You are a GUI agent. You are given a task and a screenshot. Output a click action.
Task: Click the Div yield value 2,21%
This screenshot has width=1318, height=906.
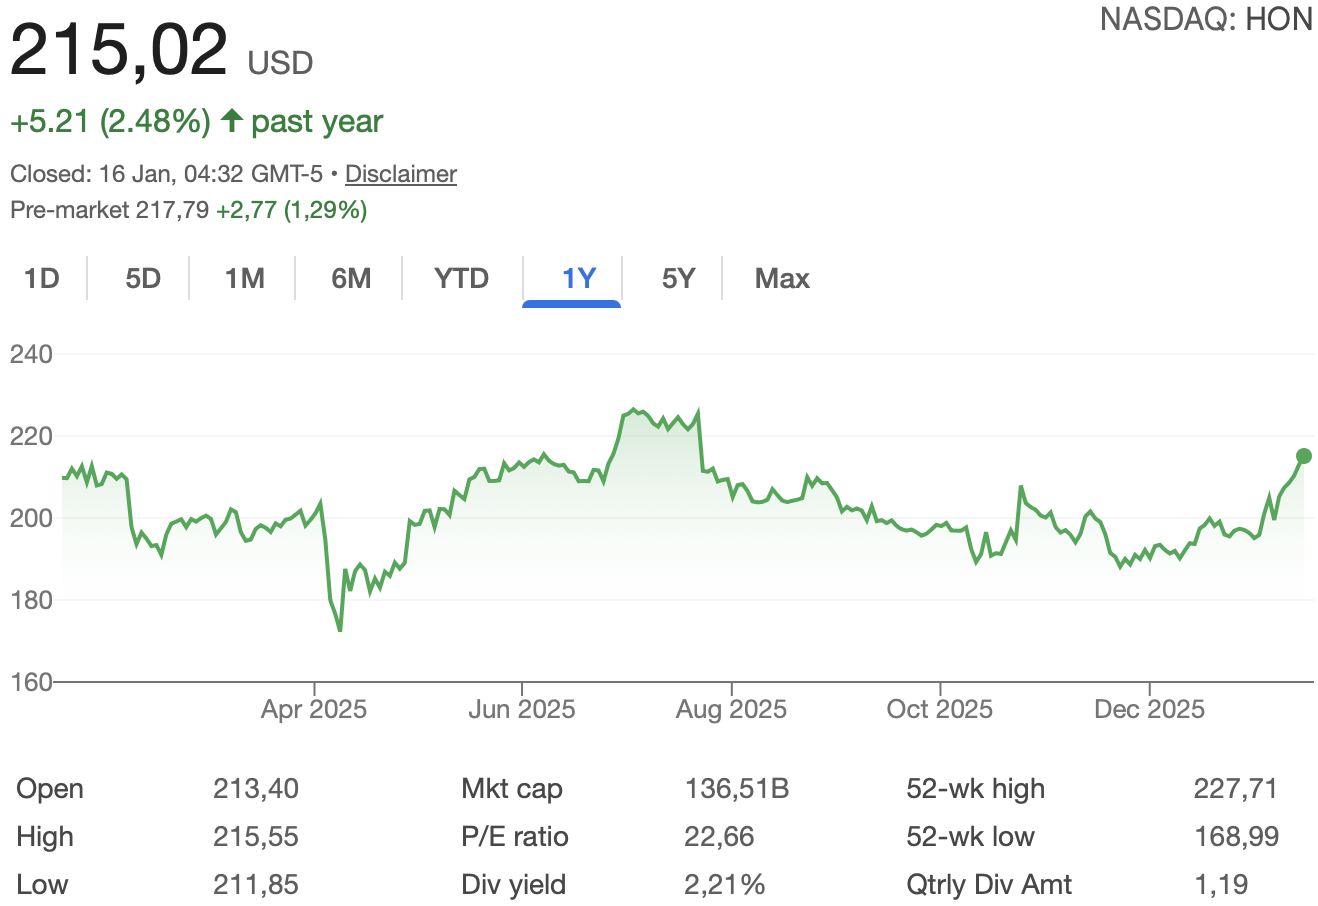click(724, 885)
